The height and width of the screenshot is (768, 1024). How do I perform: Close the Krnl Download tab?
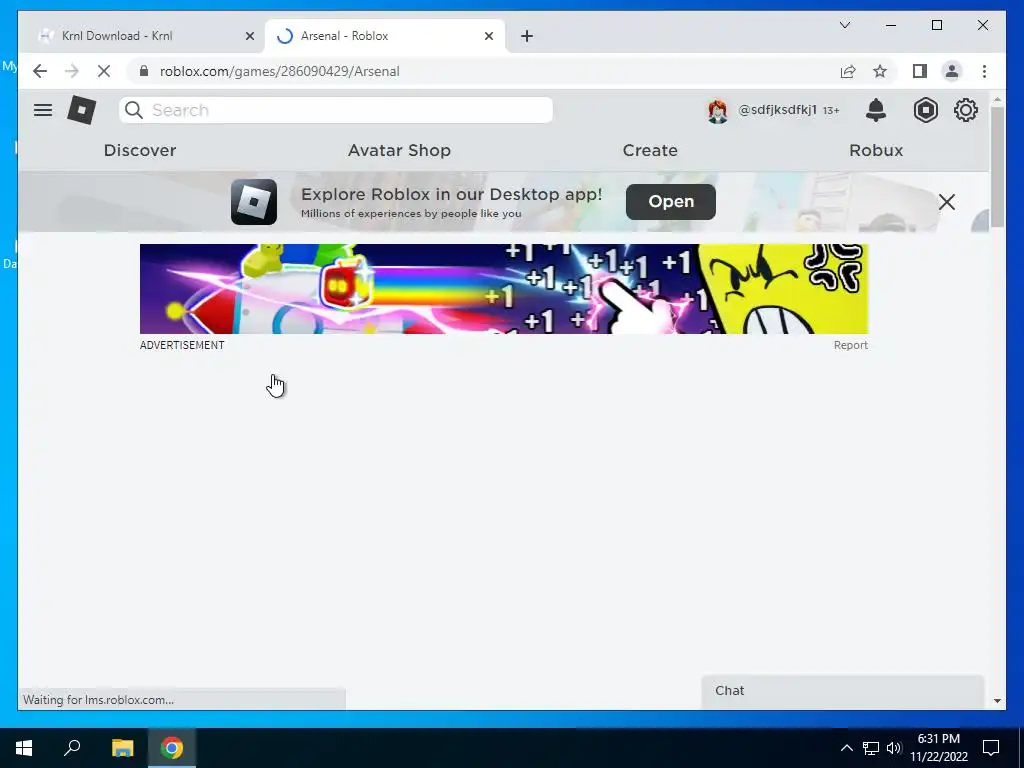(x=249, y=36)
